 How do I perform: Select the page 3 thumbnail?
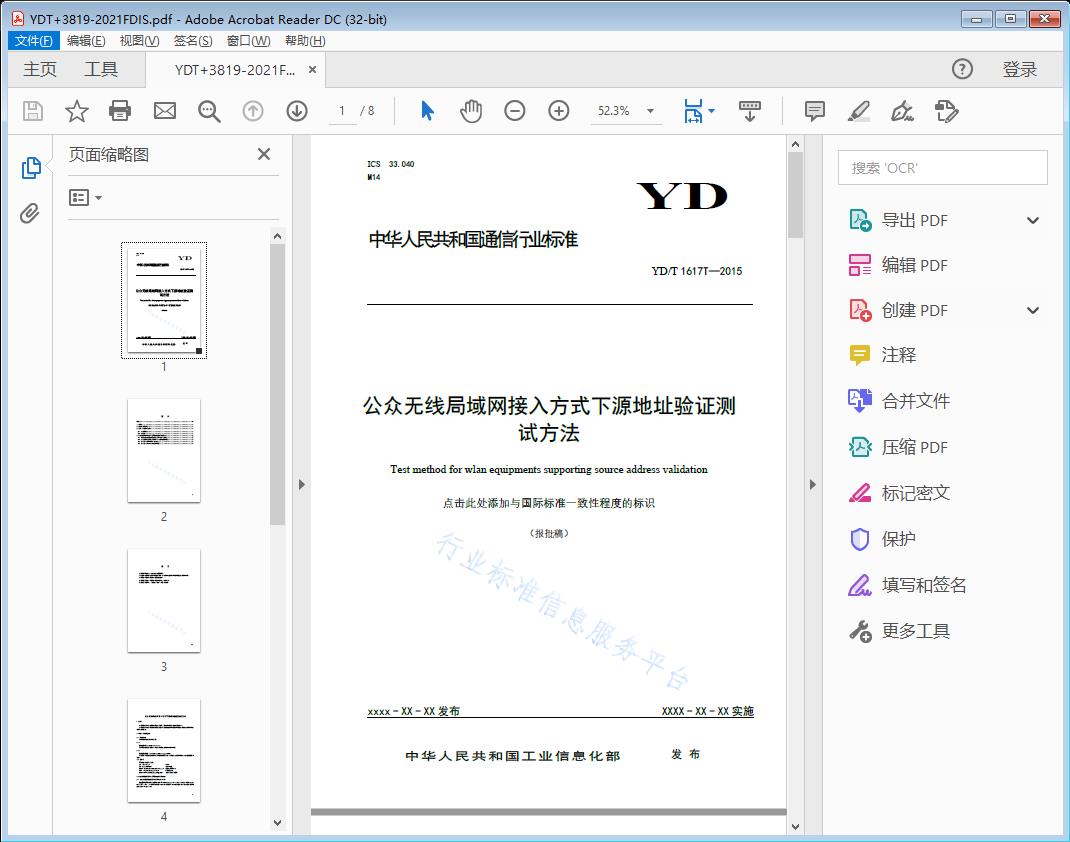[163, 600]
